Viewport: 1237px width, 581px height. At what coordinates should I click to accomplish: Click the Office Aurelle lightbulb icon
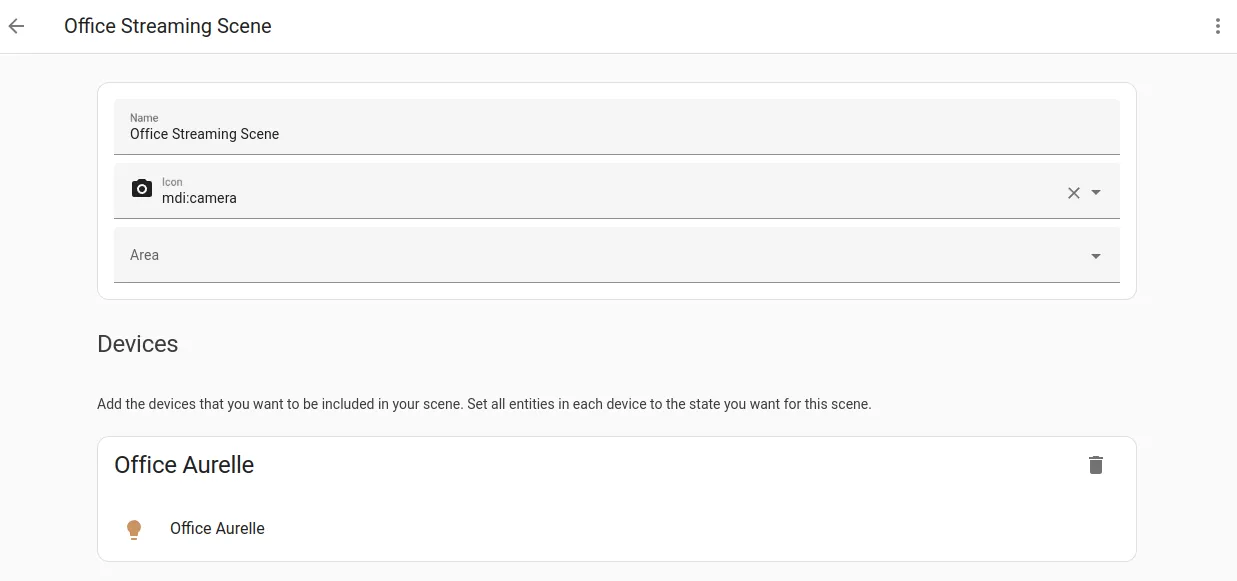pyautogui.click(x=134, y=529)
